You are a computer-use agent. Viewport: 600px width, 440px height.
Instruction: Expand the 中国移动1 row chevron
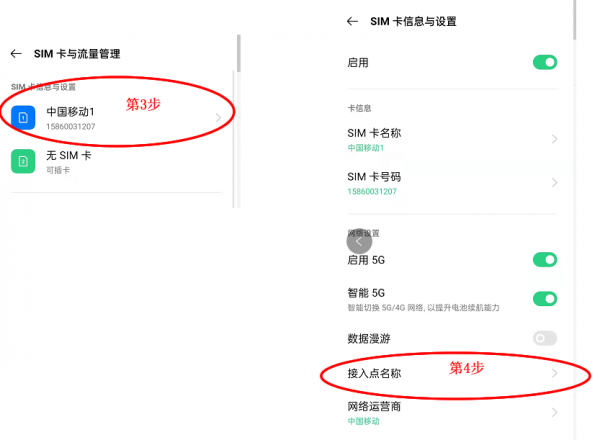click(218, 118)
